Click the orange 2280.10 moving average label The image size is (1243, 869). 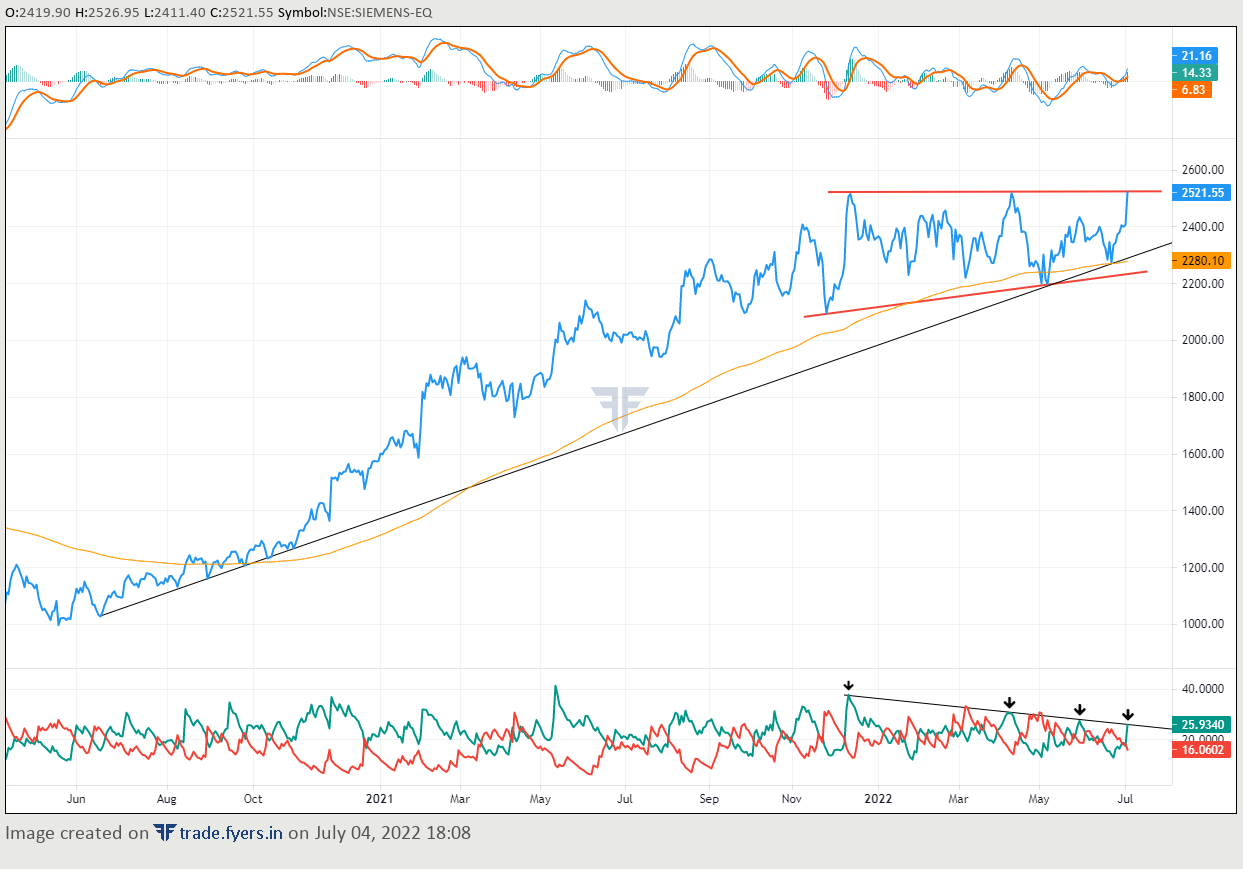[x=1203, y=260]
